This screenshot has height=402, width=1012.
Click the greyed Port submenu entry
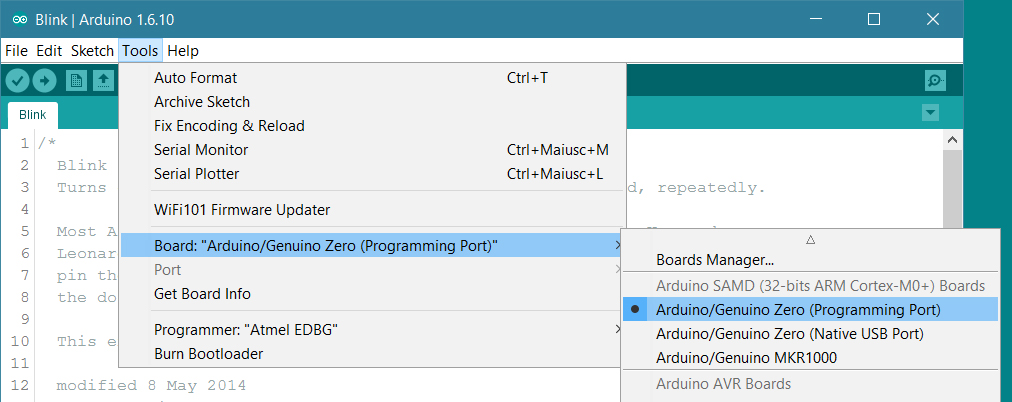point(372,270)
